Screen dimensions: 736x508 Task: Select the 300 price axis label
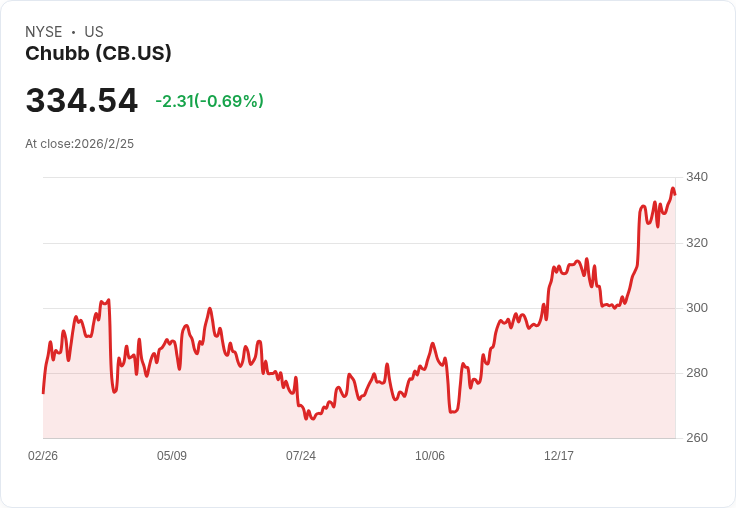[696, 308]
